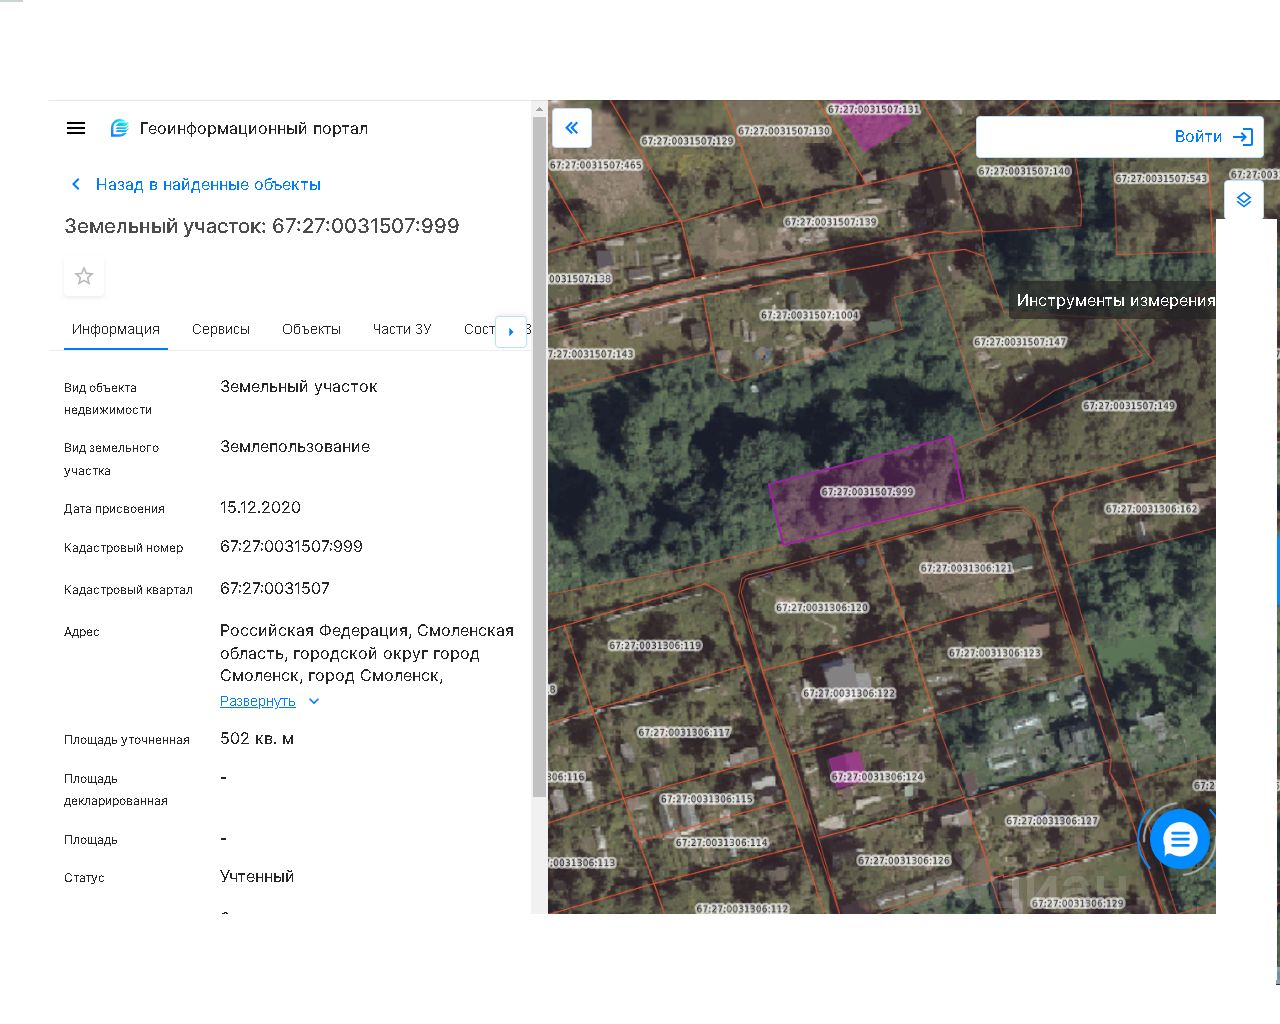Click map parcel label 67:27:0031306:127
1280x1024 pixels.
point(1052,821)
